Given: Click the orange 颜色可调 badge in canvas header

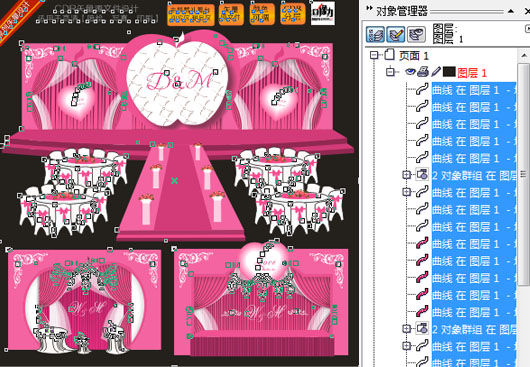Looking at the screenshot, I should click(x=262, y=14).
